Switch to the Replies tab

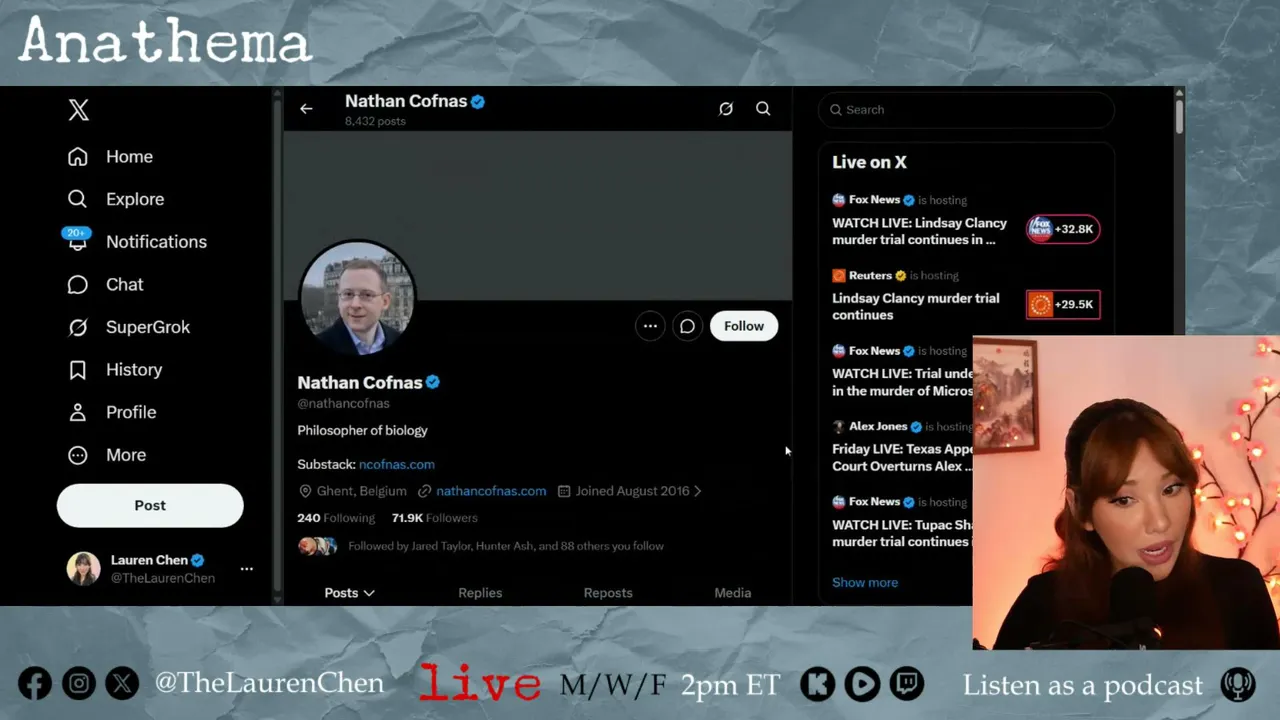coord(480,593)
